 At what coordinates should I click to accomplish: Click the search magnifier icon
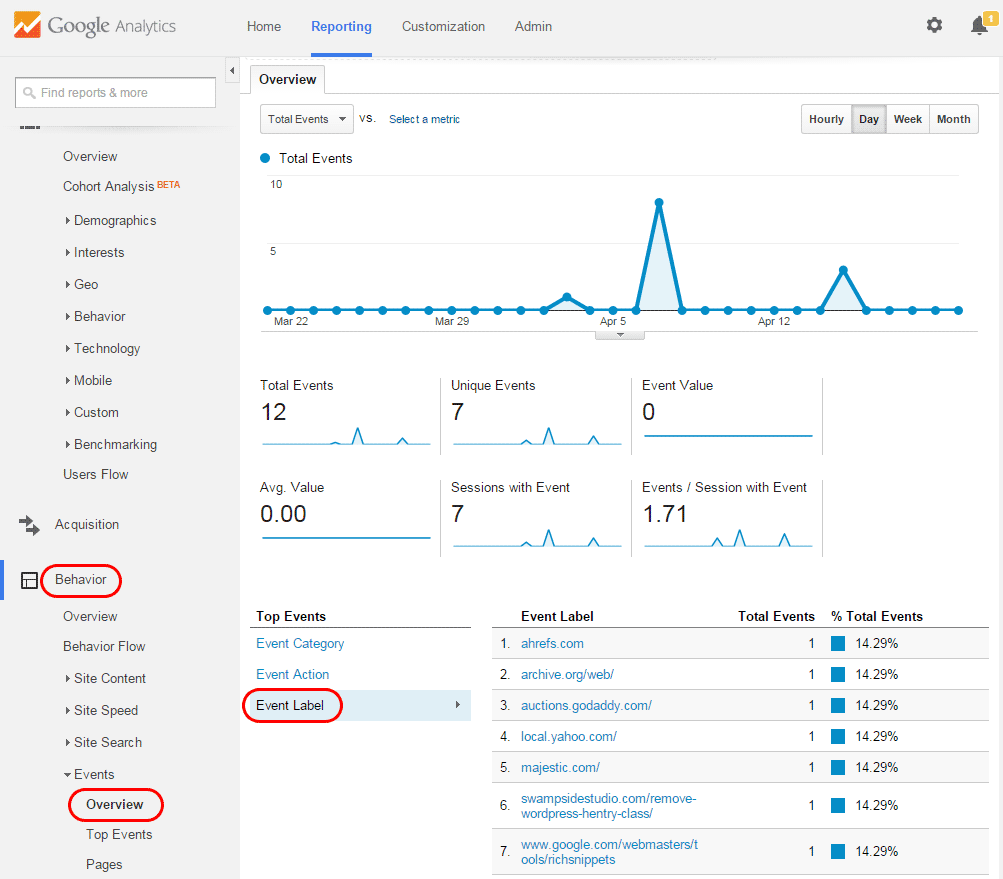point(29,93)
